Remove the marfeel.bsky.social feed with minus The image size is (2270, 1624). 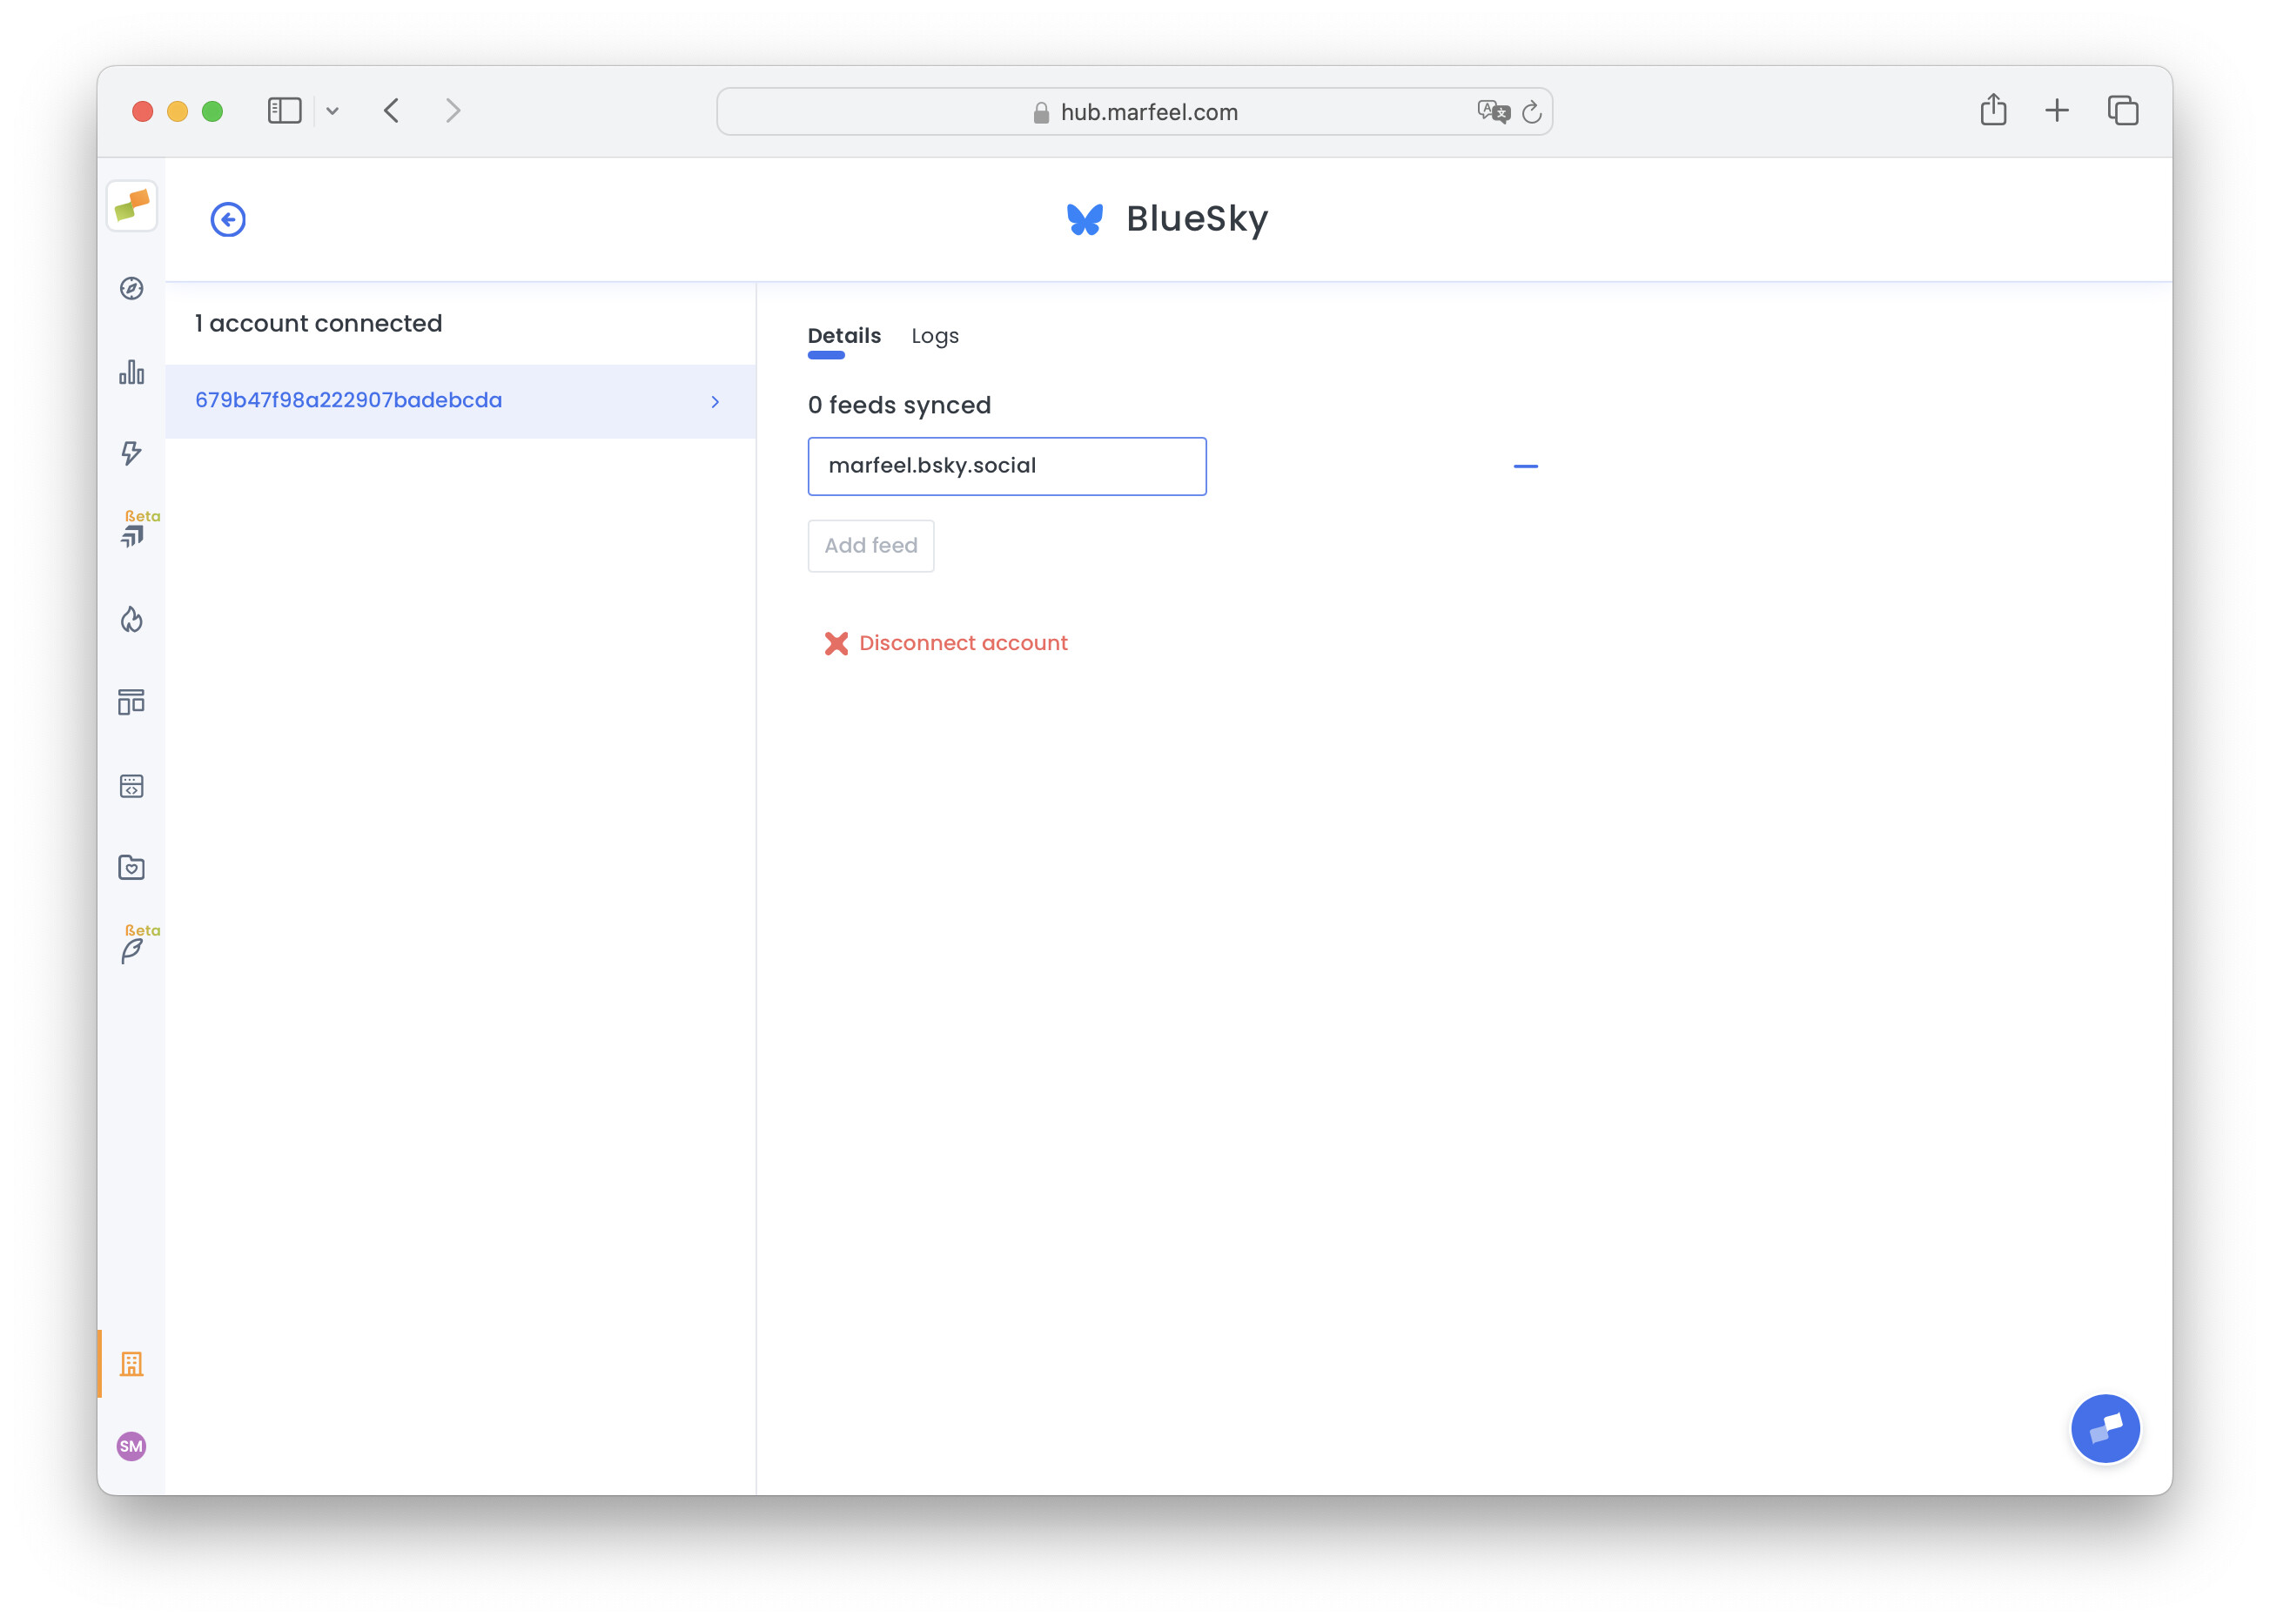coord(1525,465)
